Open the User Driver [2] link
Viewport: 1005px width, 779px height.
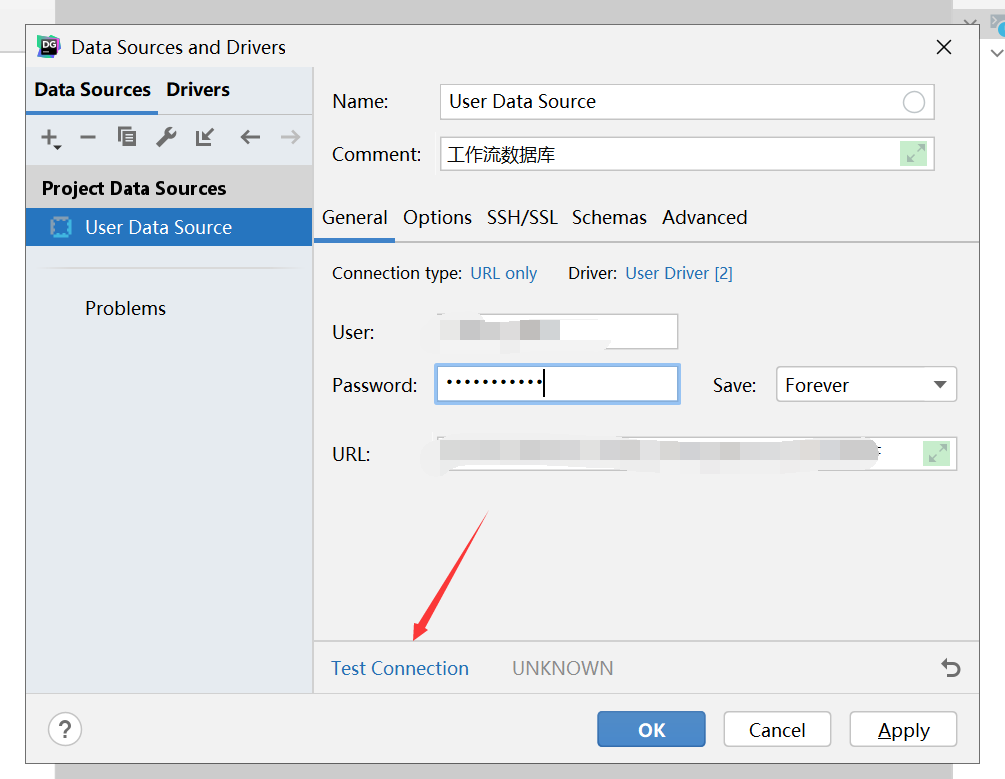click(679, 273)
